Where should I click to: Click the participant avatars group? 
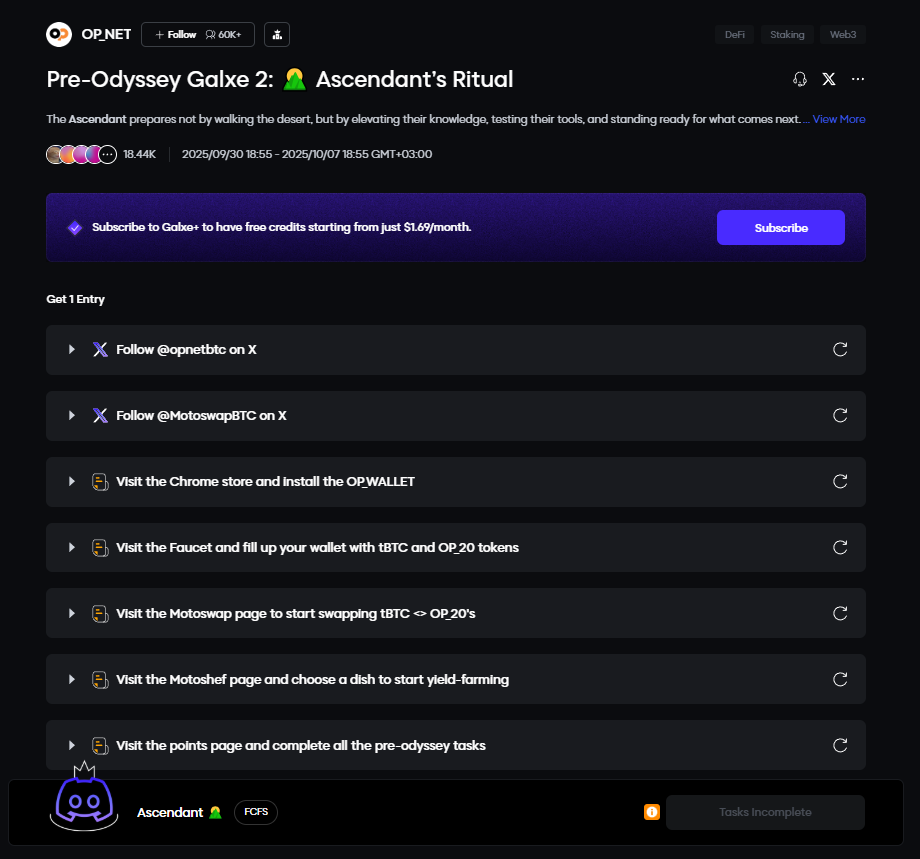click(81, 154)
